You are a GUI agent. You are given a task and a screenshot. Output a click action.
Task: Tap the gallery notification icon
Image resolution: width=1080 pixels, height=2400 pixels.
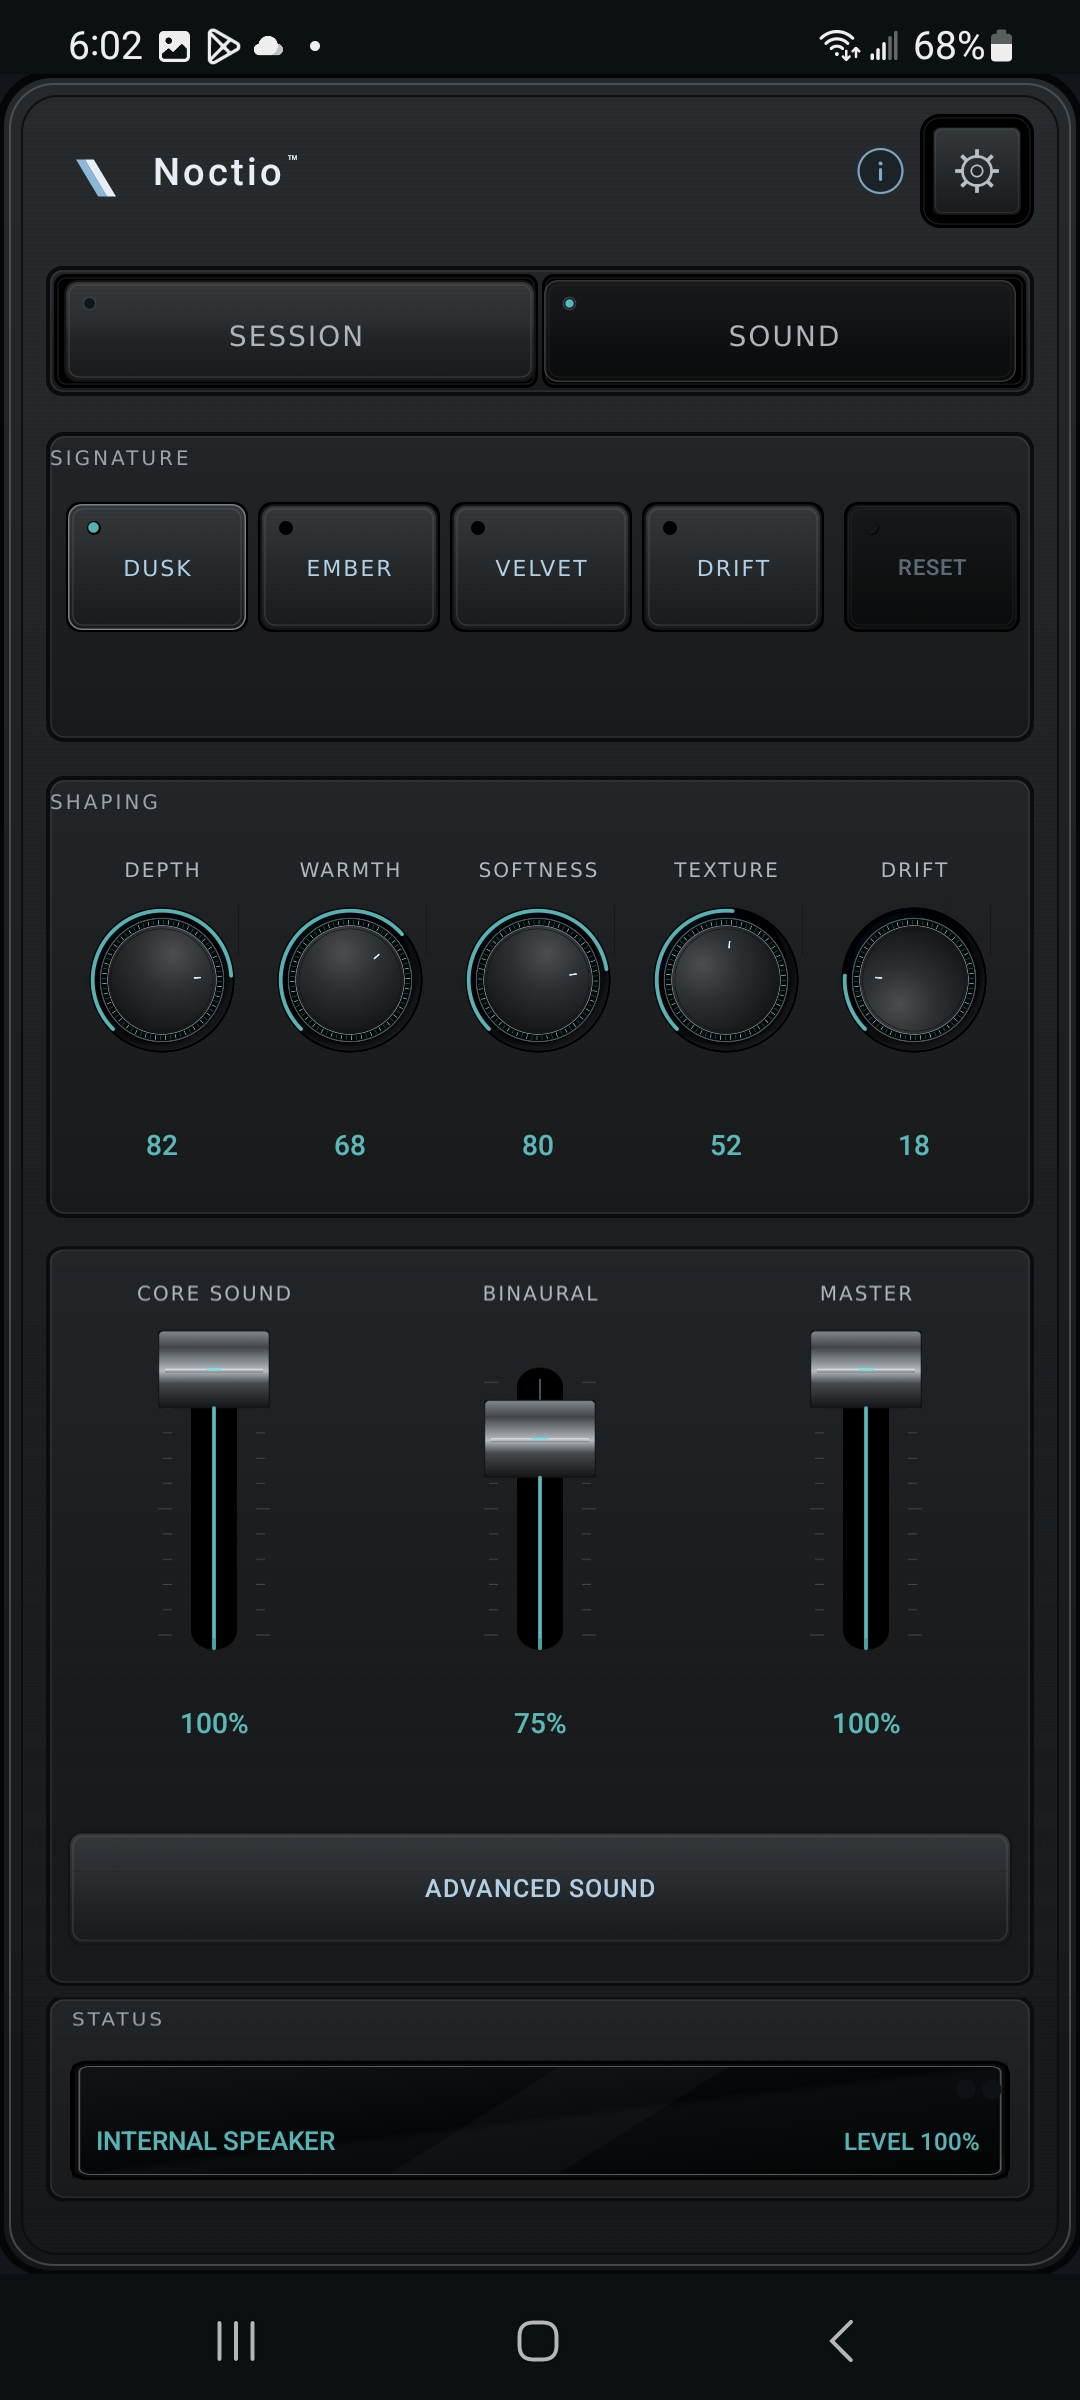click(x=174, y=46)
